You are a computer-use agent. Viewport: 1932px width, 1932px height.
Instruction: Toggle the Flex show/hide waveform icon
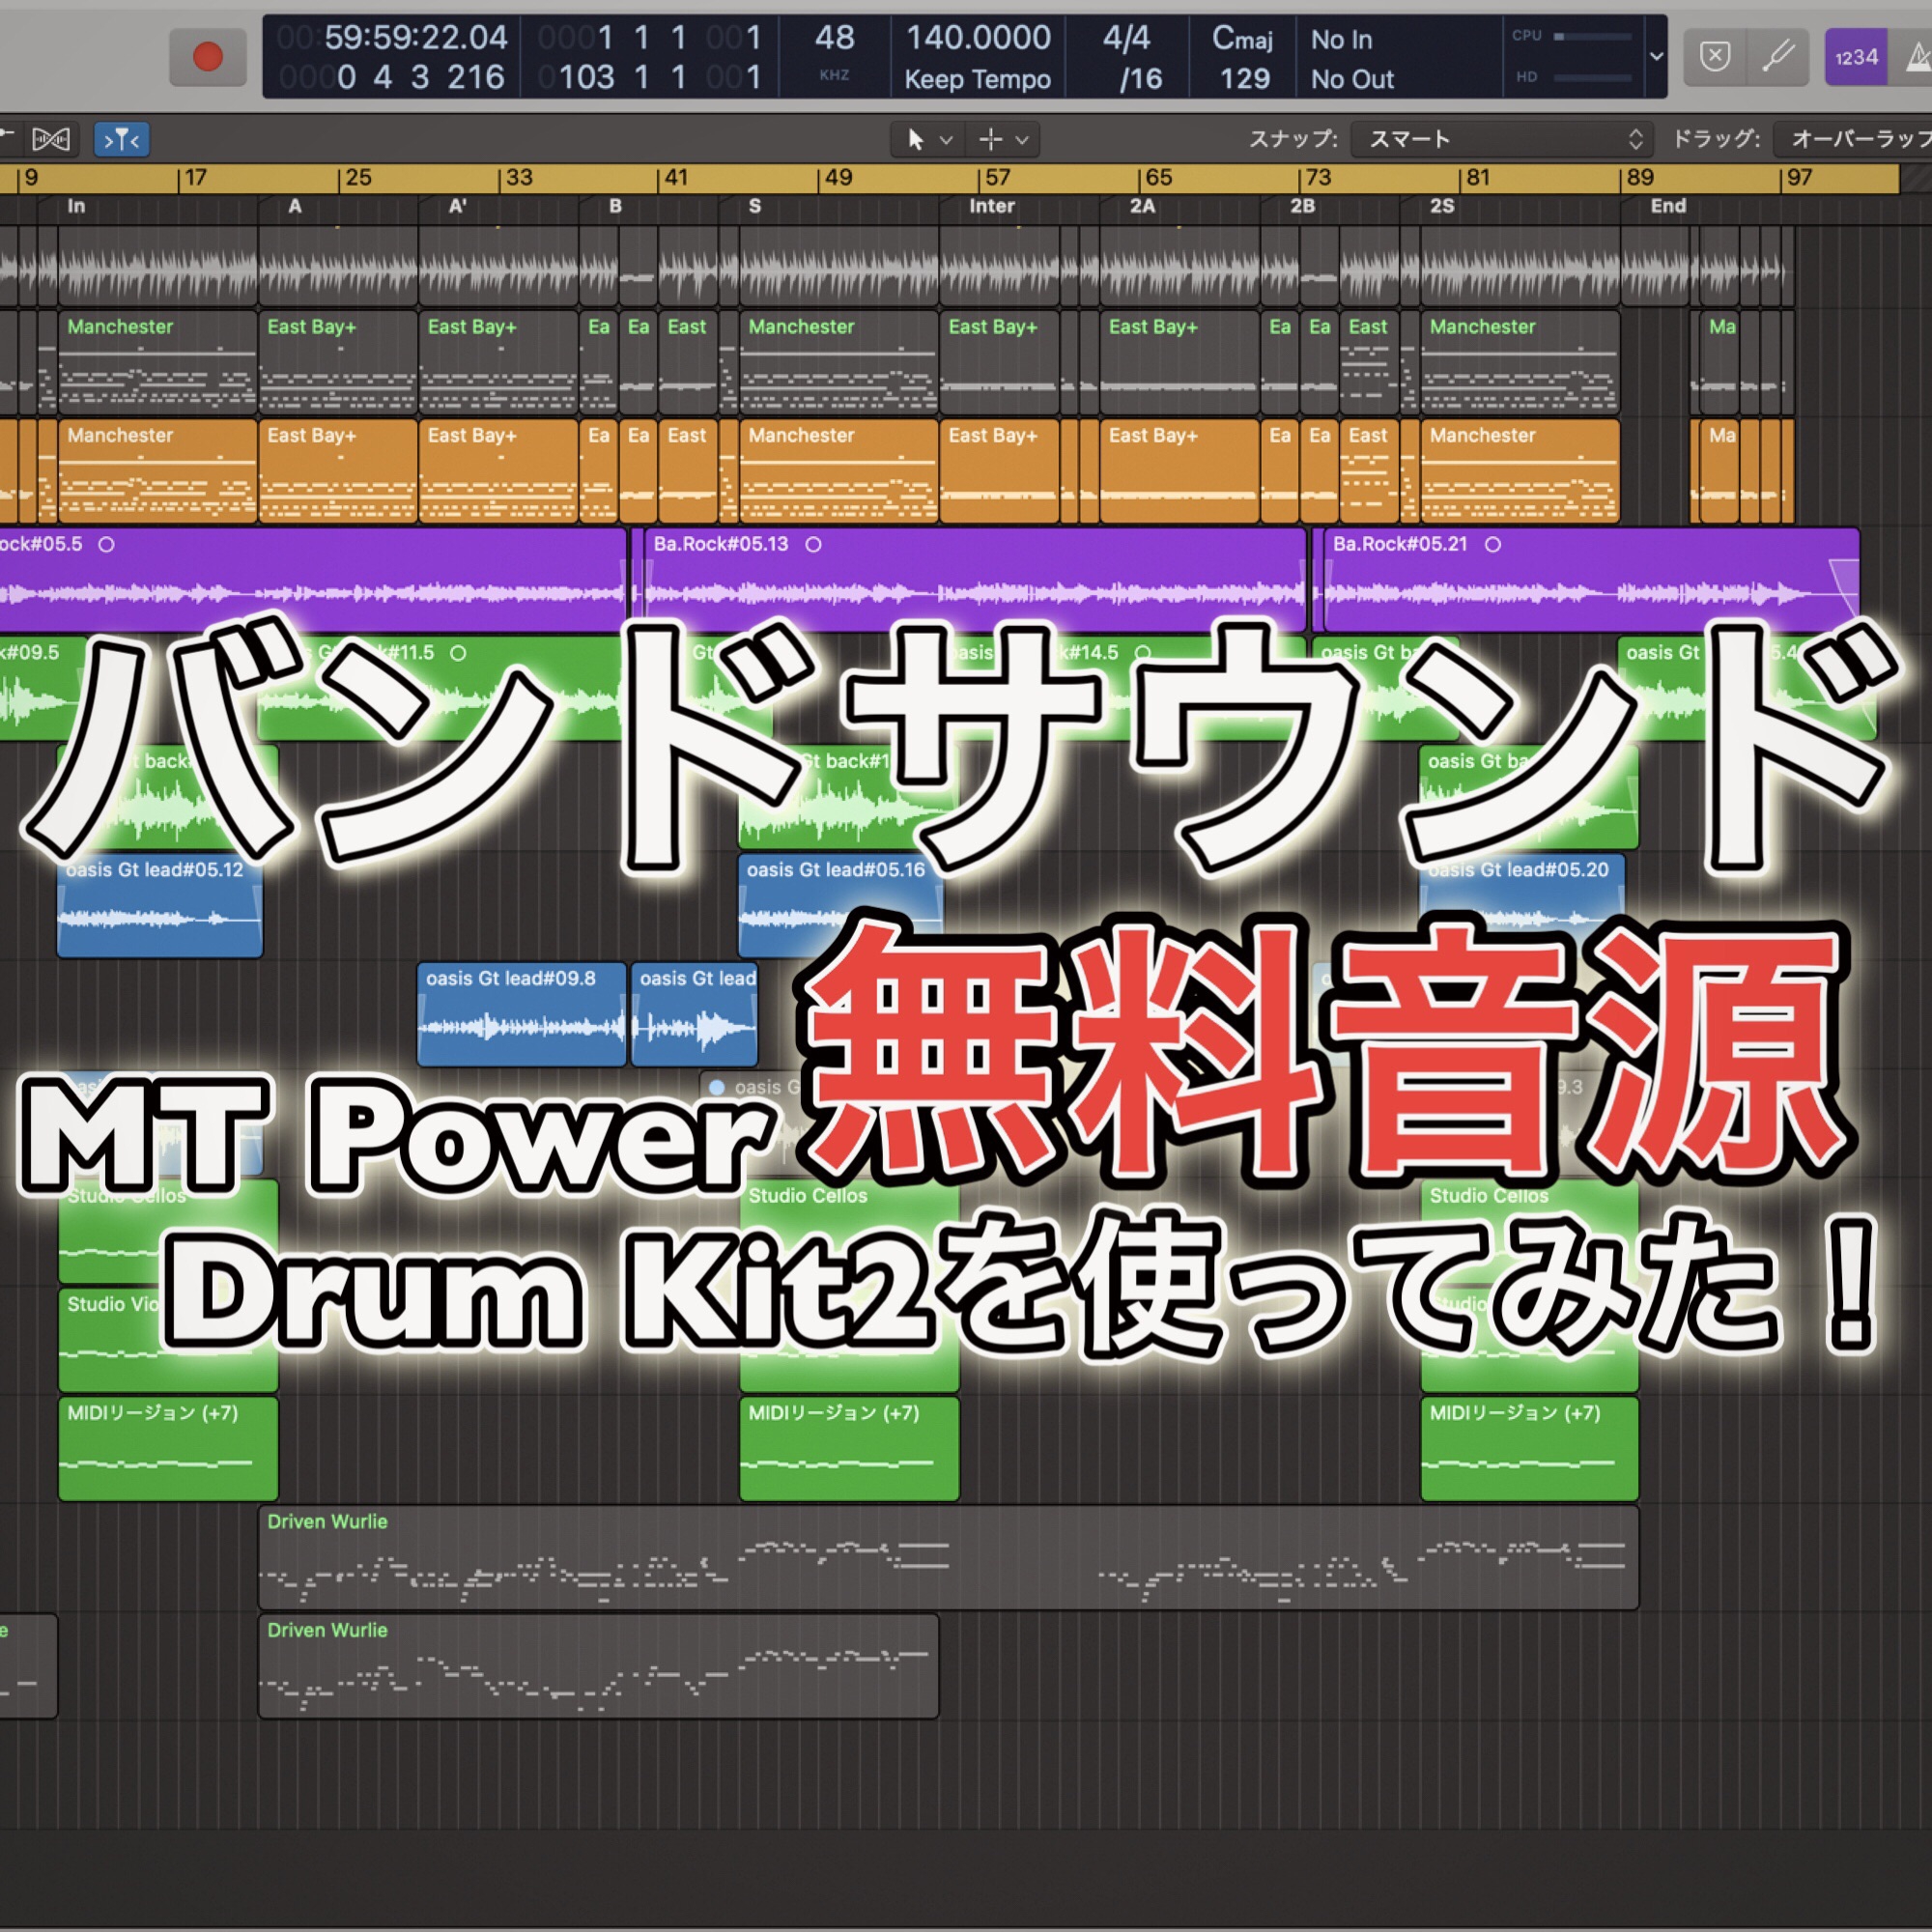click(x=51, y=139)
